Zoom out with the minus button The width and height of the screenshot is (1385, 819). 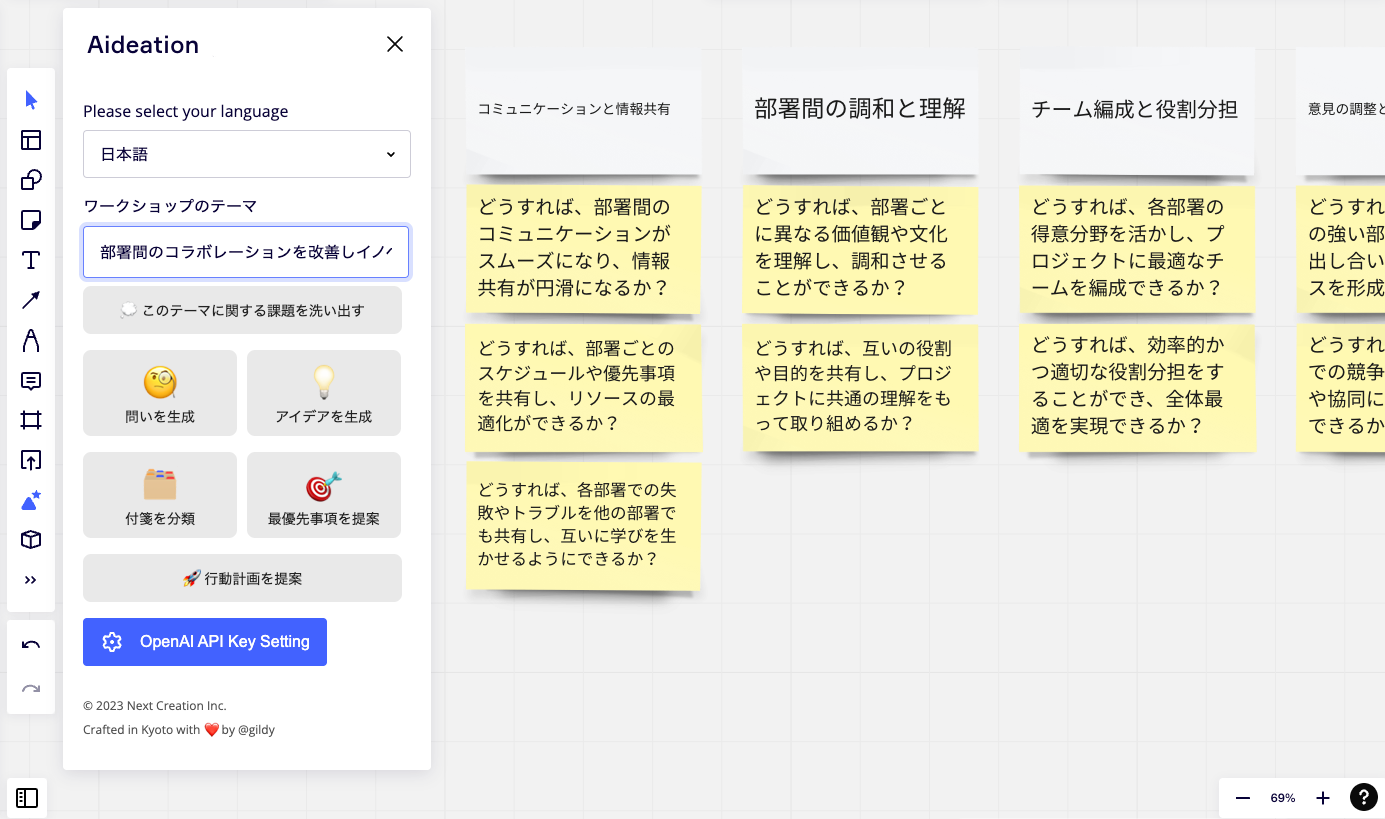tap(1243, 798)
